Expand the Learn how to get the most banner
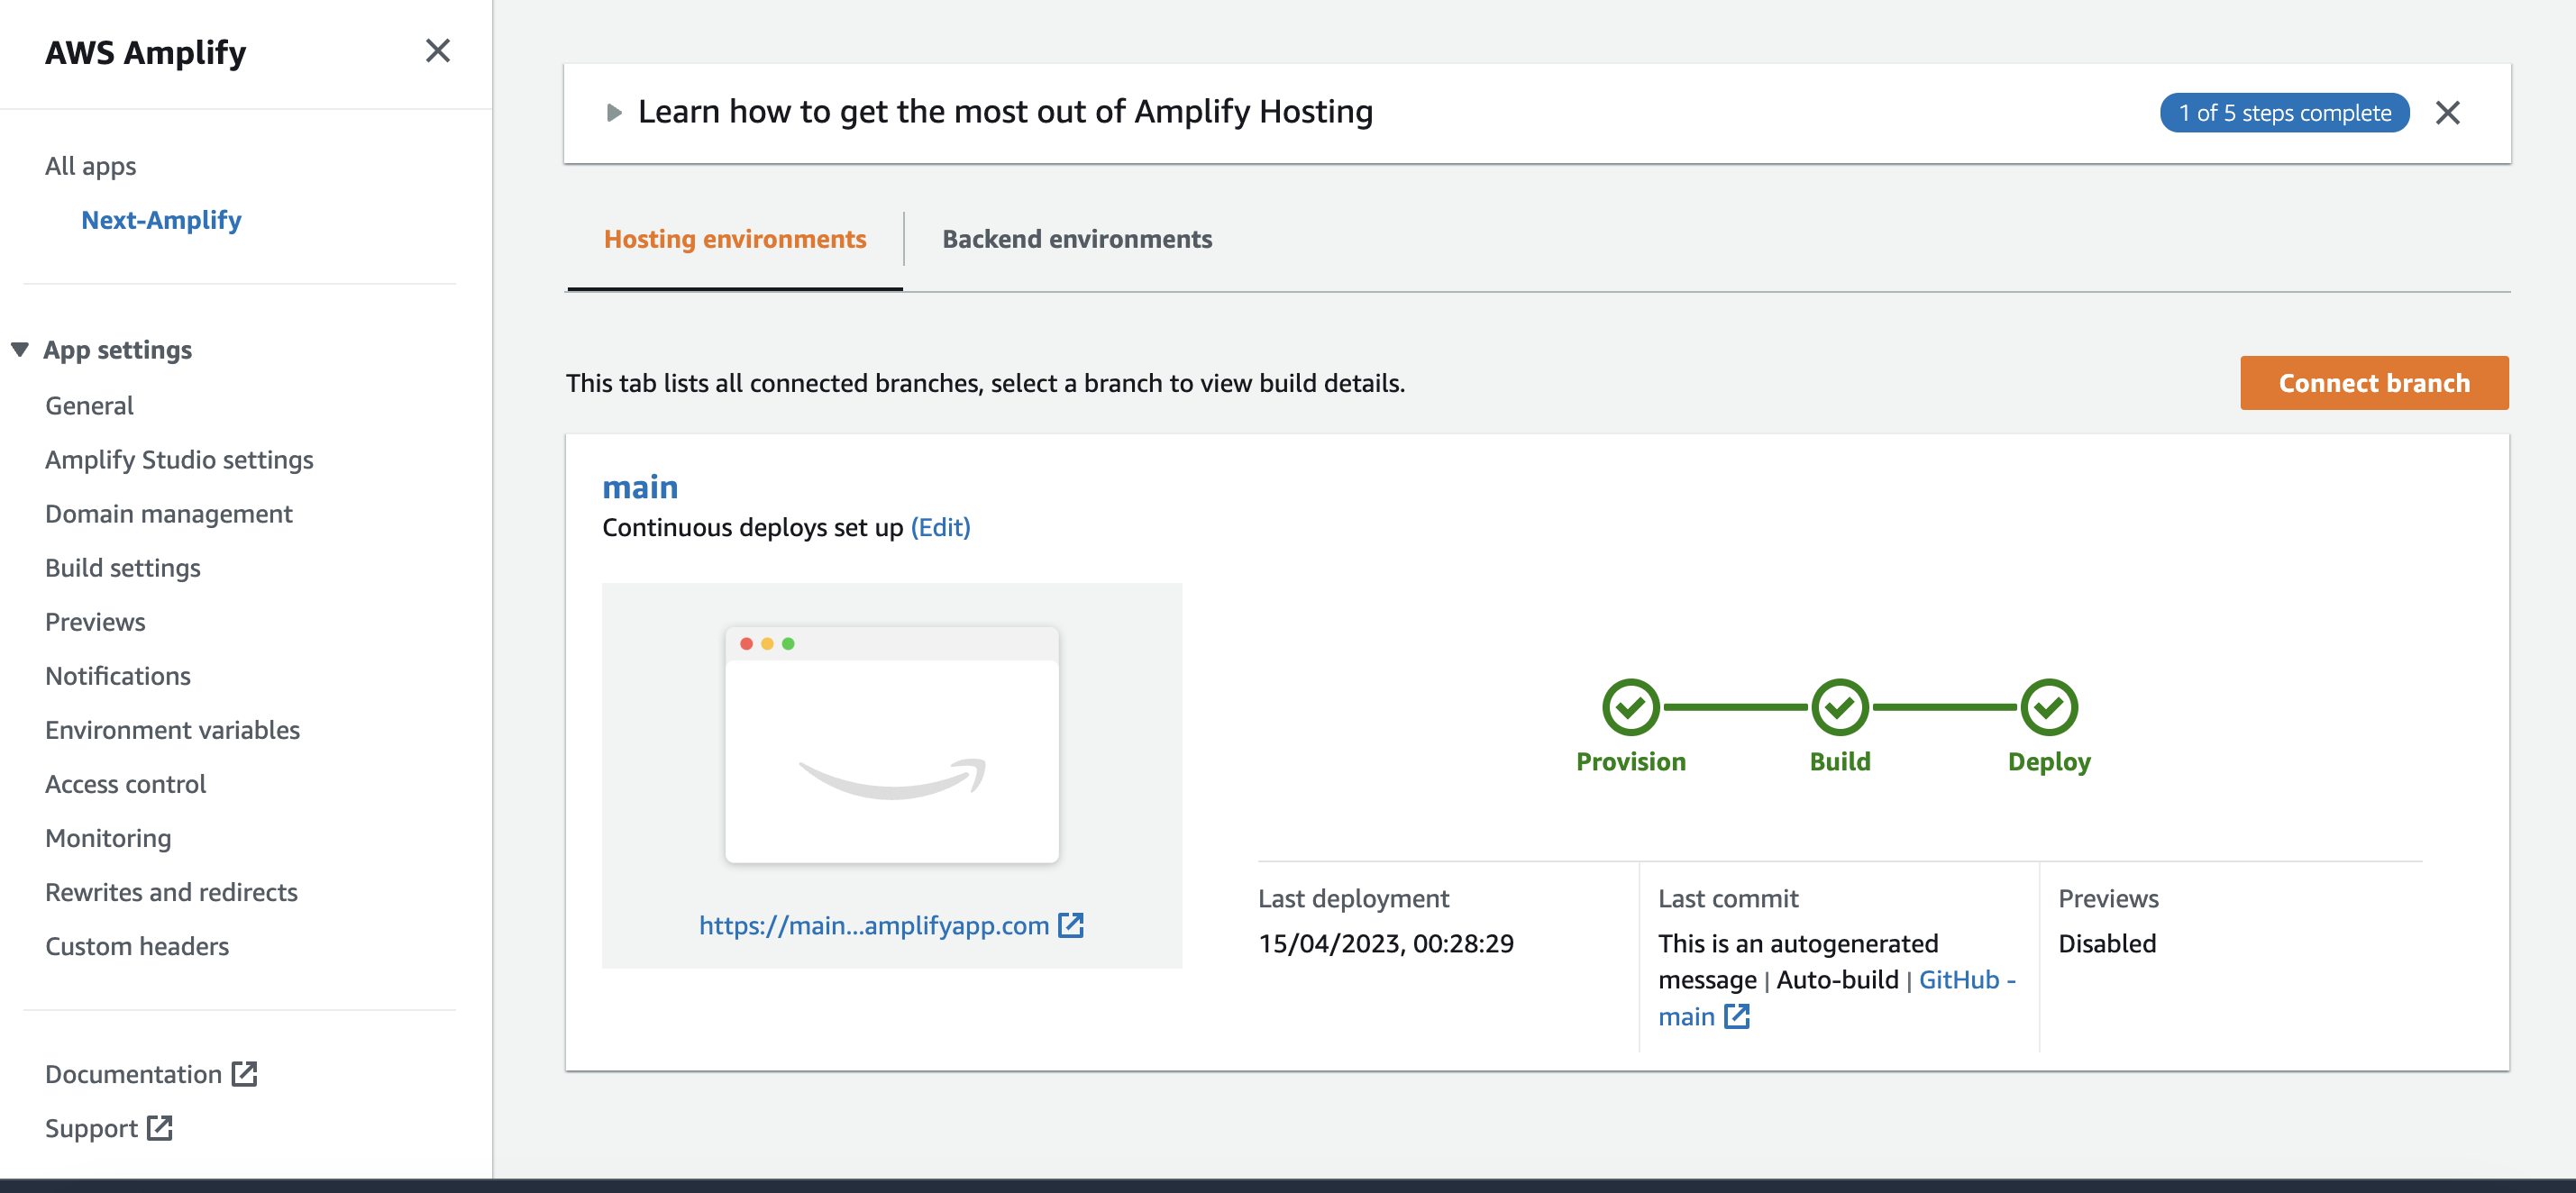Screen dimensions: 2576x1193 coord(614,112)
